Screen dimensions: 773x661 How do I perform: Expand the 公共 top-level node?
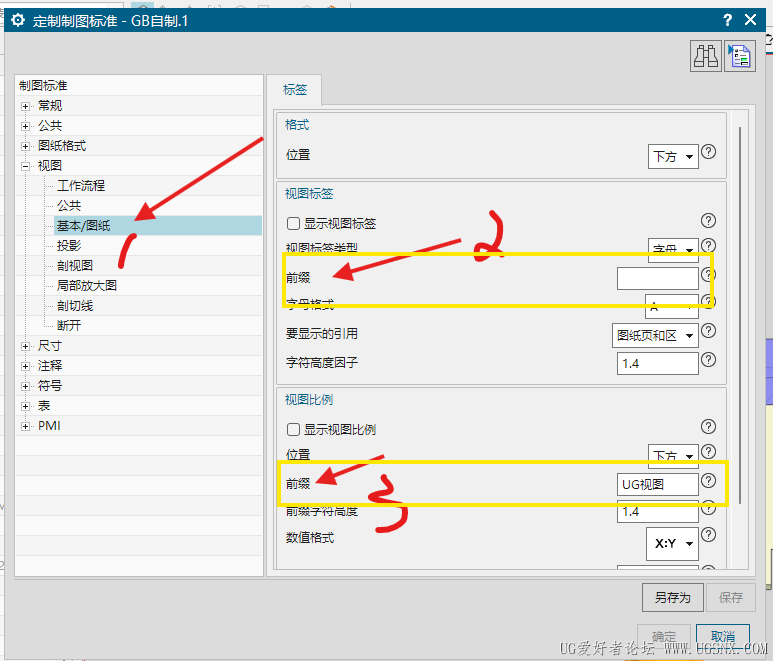coord(25,126)
